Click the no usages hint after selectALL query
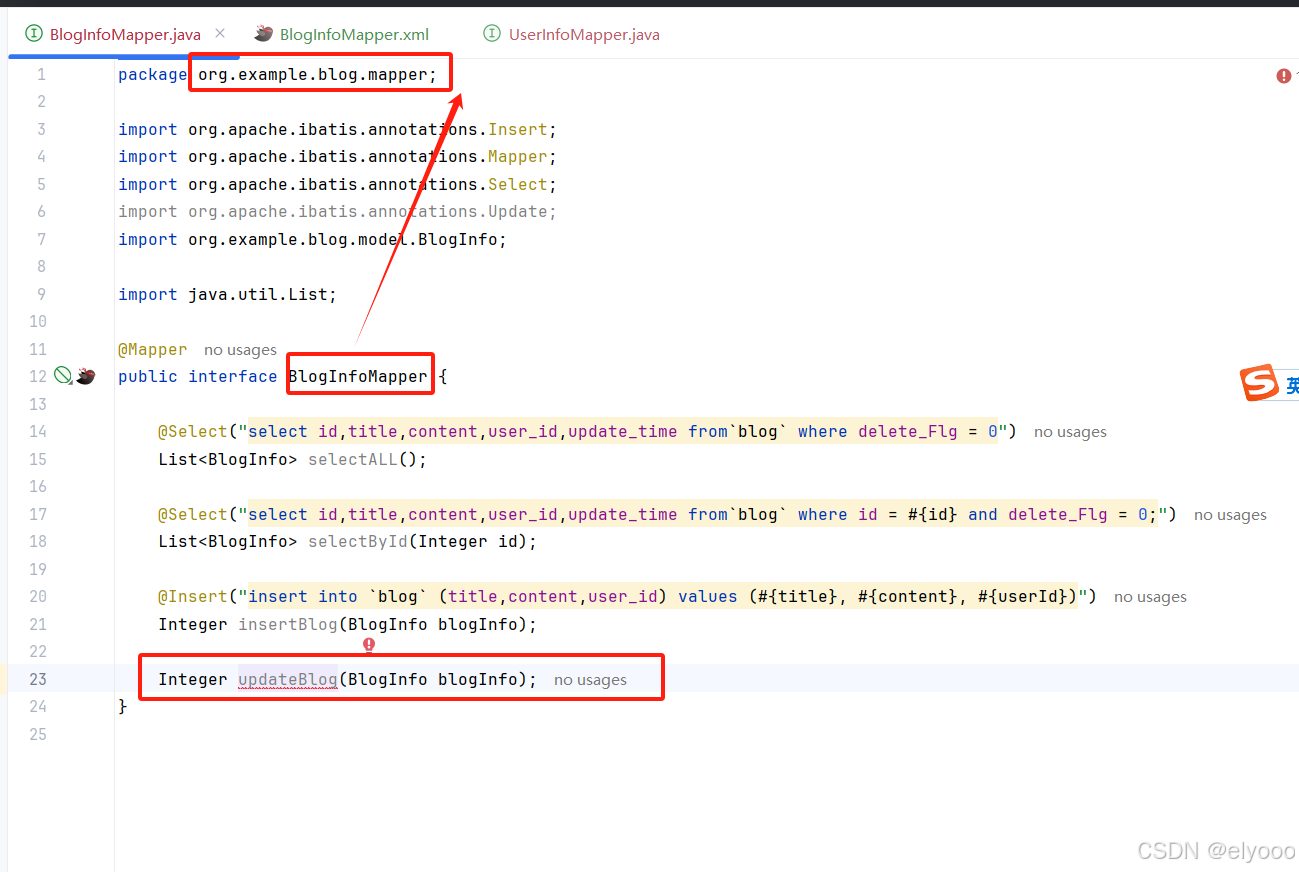Image resolution: width=1299 pixels, height=872 pixels. 1070,431
